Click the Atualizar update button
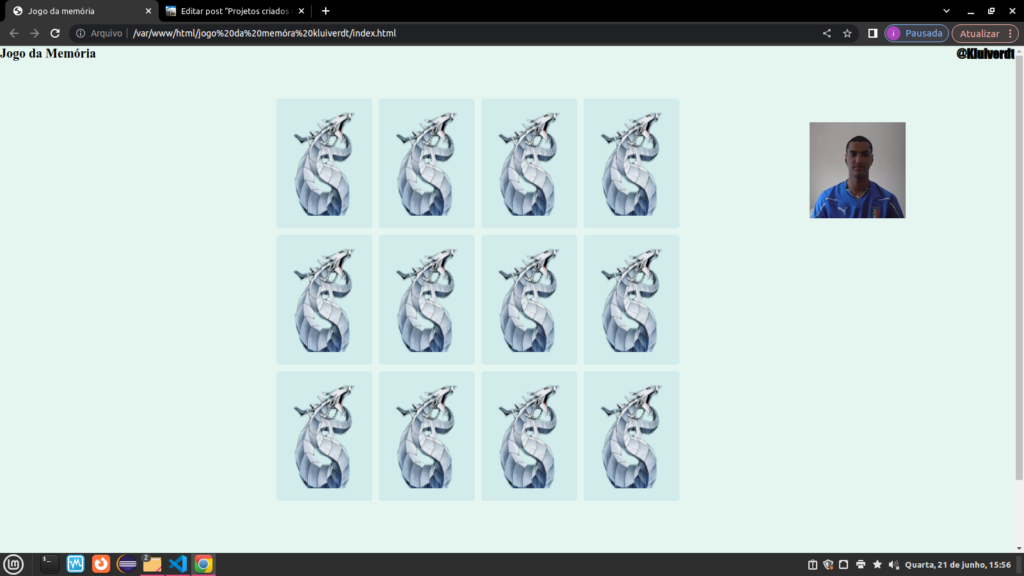The height and width of the screenshot is (576, 1024). (979, 33)
